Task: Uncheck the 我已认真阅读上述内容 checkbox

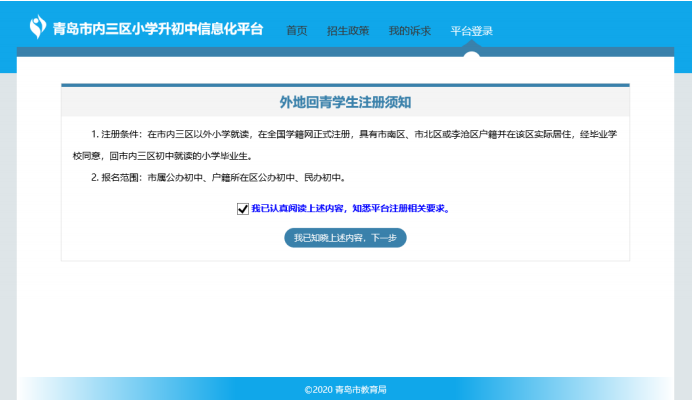Action: (242, 209)
